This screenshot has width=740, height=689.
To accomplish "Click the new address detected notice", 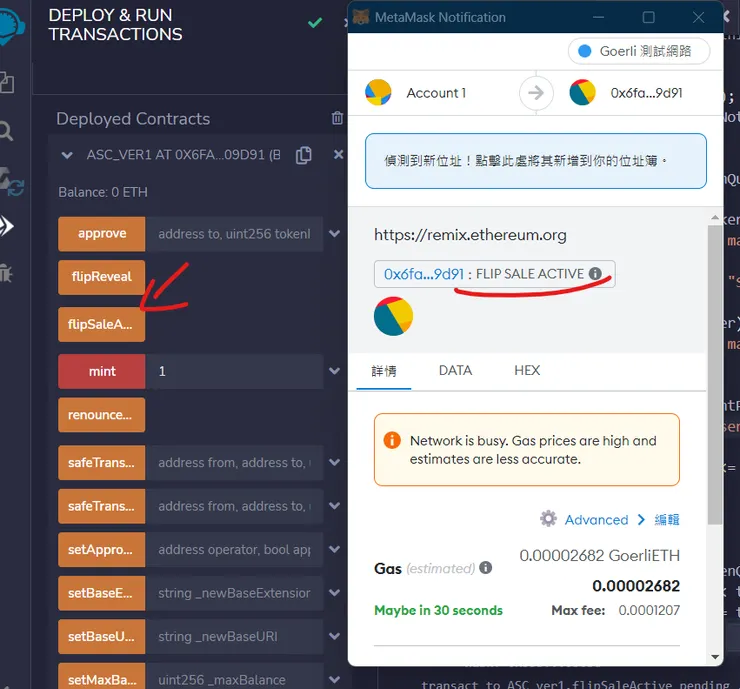I will click(536, 161).
